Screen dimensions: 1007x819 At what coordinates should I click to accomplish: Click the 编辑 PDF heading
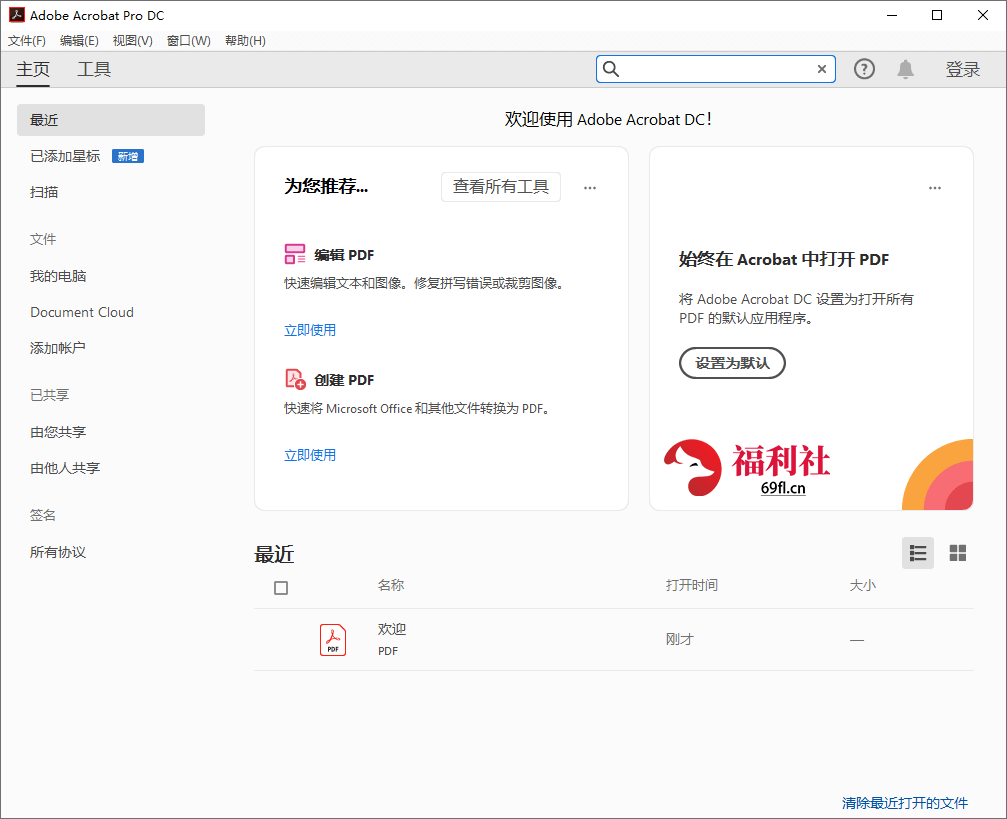pos(344,255)
